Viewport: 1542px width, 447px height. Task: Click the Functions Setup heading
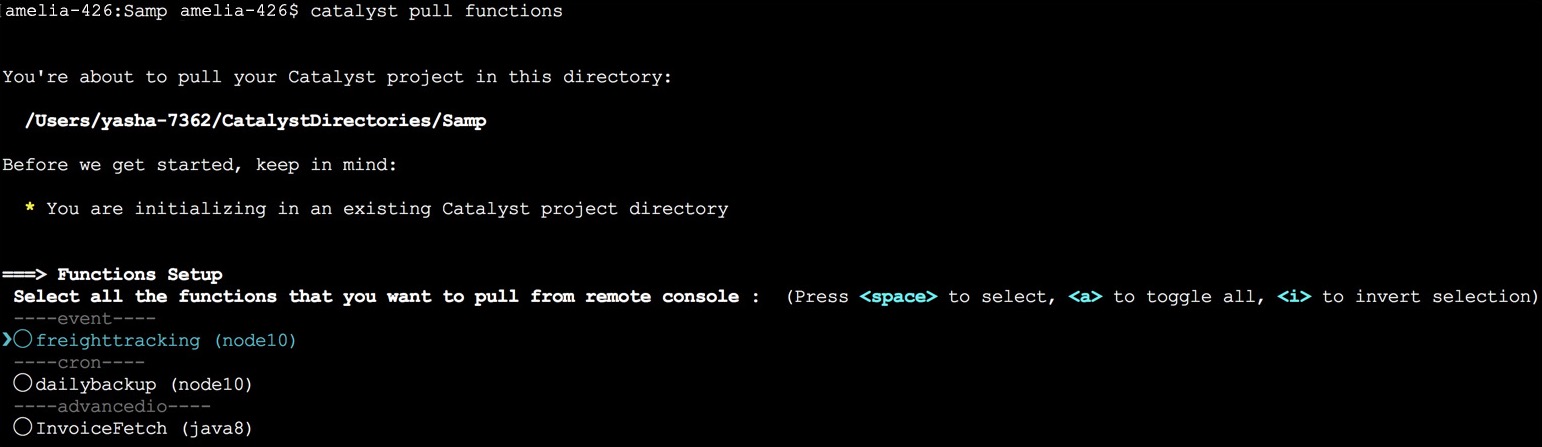(140, 274)
